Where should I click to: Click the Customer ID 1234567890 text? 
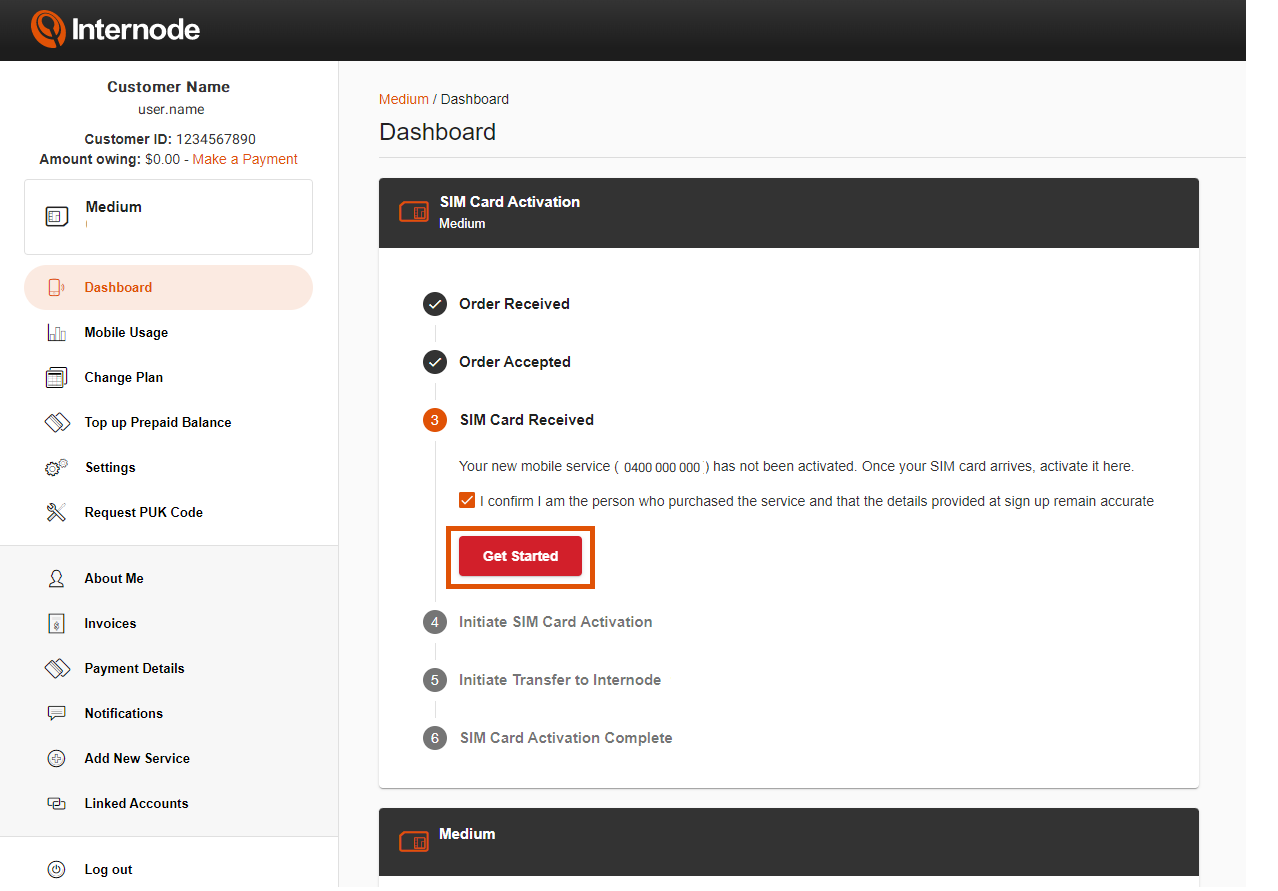(170, 139)
